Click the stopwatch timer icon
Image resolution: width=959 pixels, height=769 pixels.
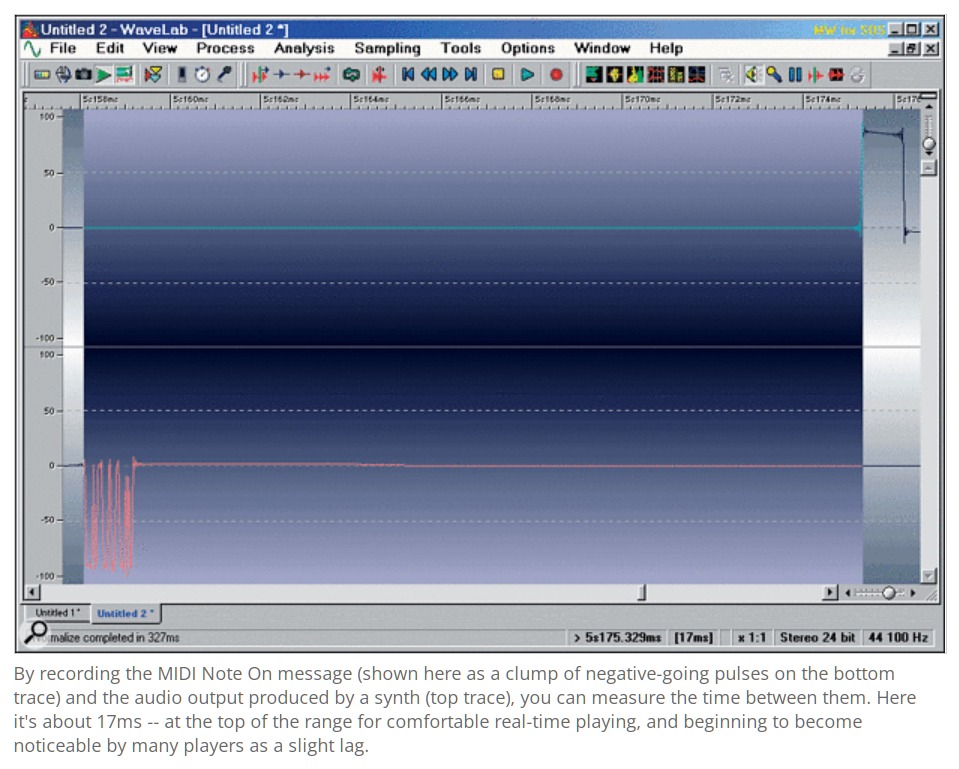tap(203, 74)
